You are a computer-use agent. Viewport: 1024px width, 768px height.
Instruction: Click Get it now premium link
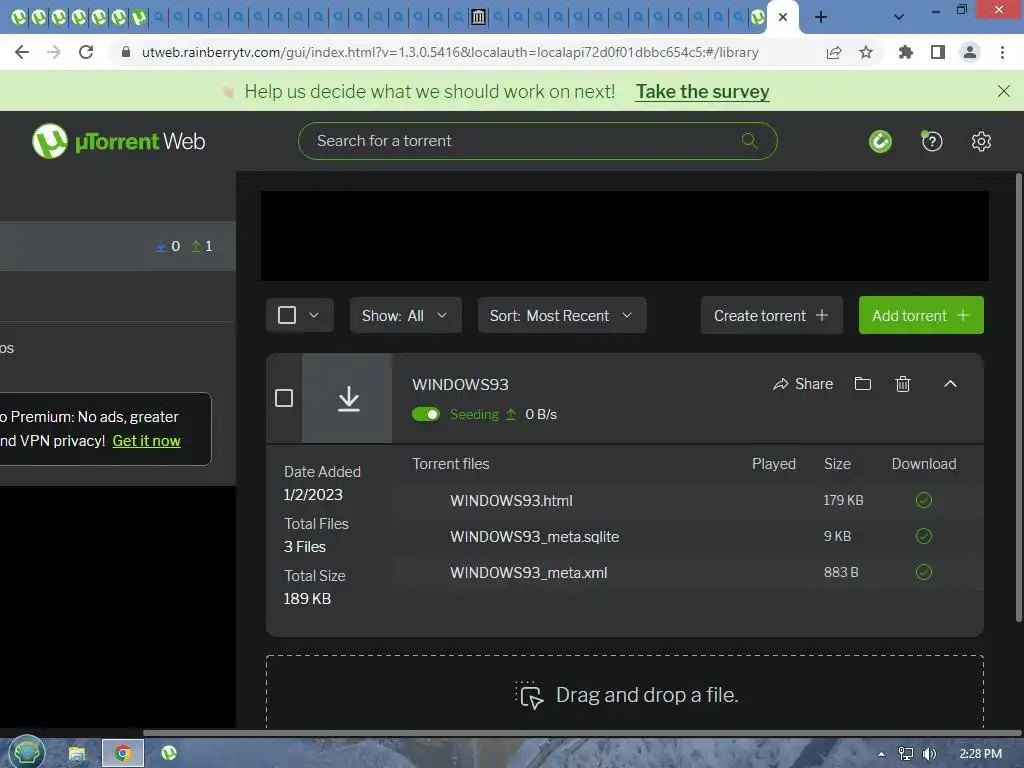click(146, 441)
